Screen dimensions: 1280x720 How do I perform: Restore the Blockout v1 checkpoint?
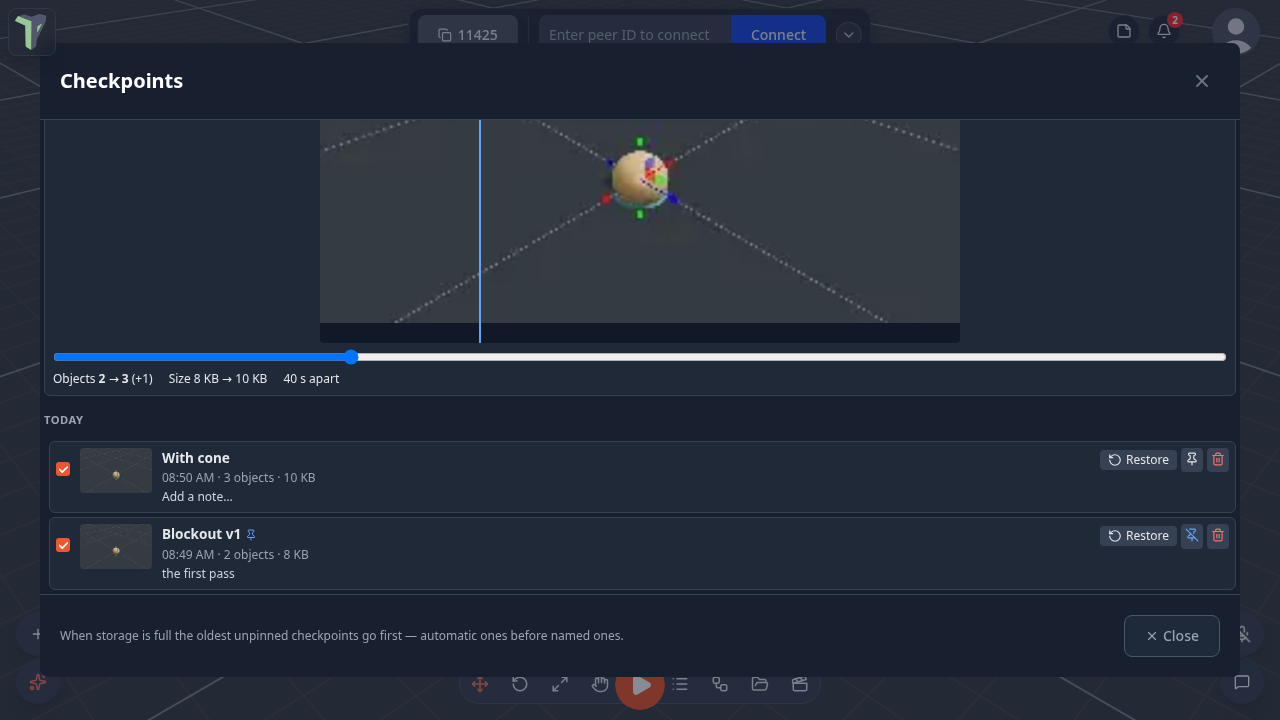coord(1138,535)
